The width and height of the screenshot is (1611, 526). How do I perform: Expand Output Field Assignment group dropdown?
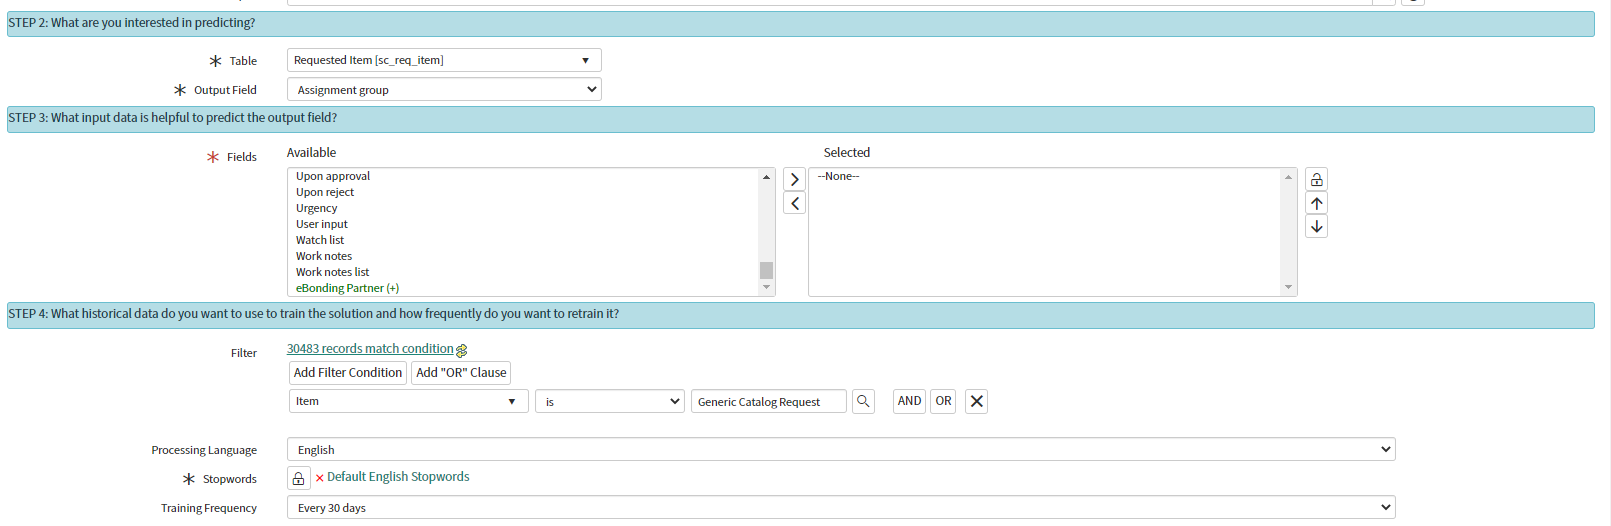click(444, 90)
